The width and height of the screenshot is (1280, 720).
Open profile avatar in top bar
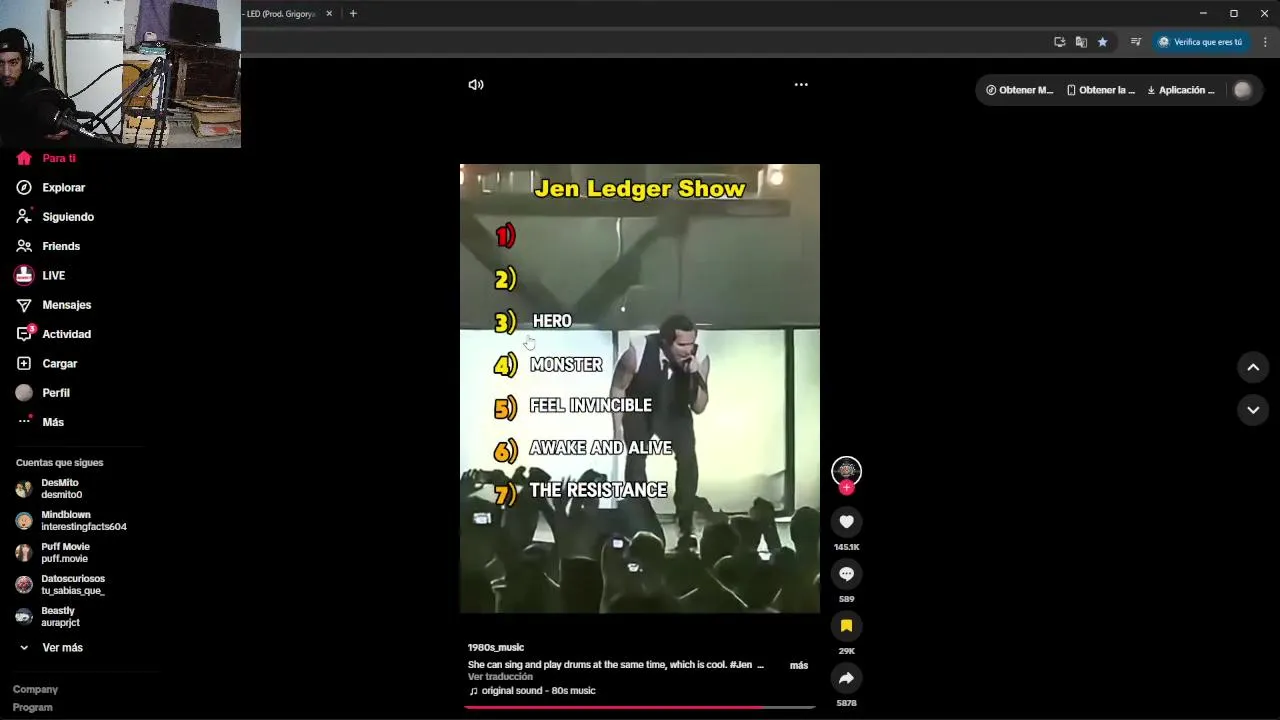(x=1242, y=90)
